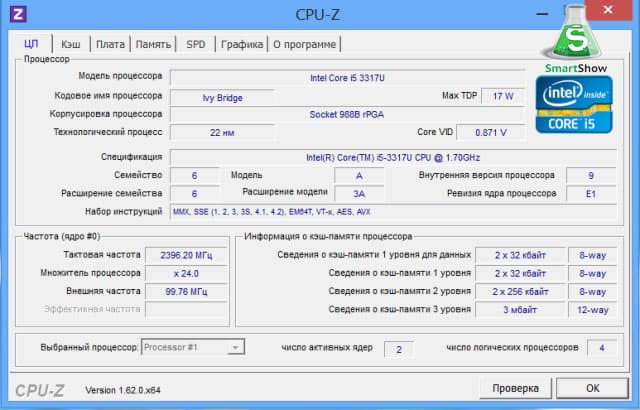This screenshot has width=640, height=410.
Task: Click the 17 W Max TDP value
Action: click(503, 97)
